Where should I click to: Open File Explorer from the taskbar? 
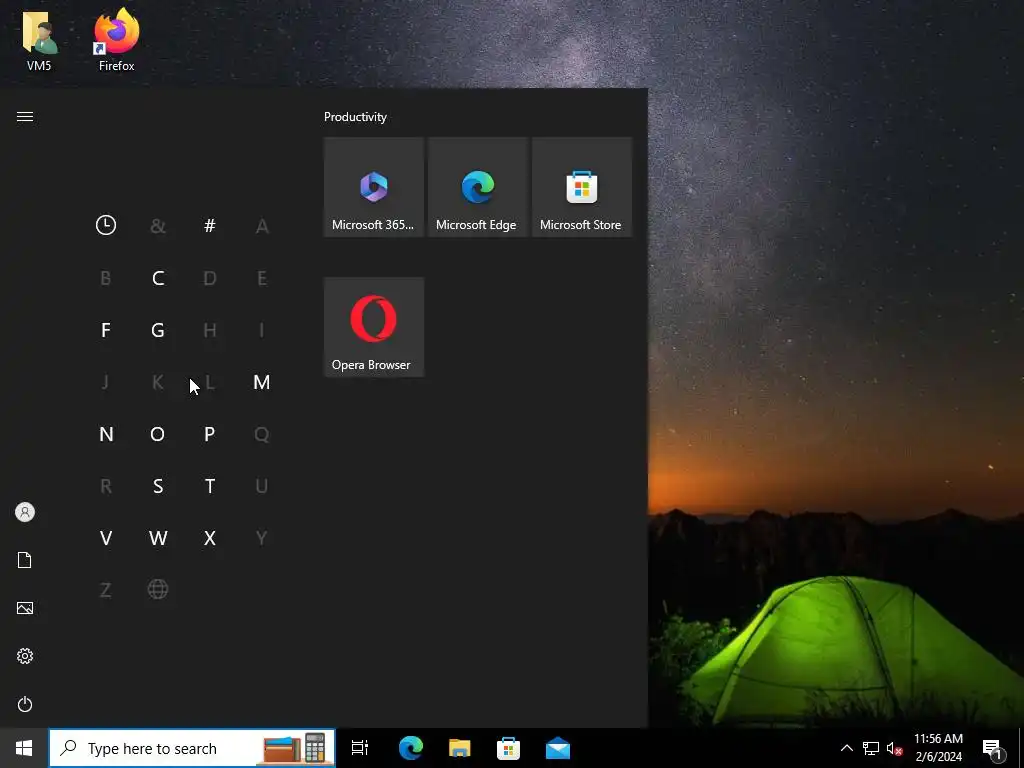pos(460,748)
